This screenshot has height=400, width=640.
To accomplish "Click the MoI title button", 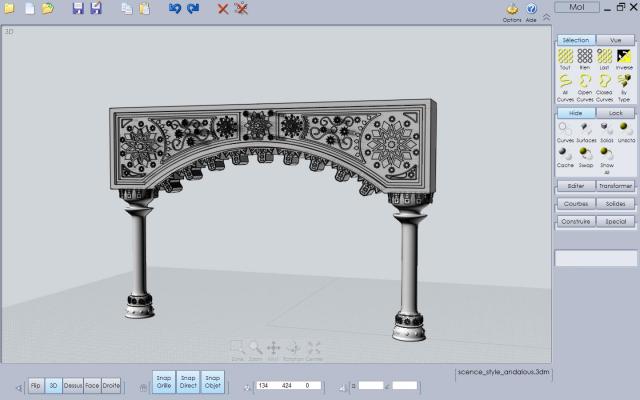I will (577, 7).
